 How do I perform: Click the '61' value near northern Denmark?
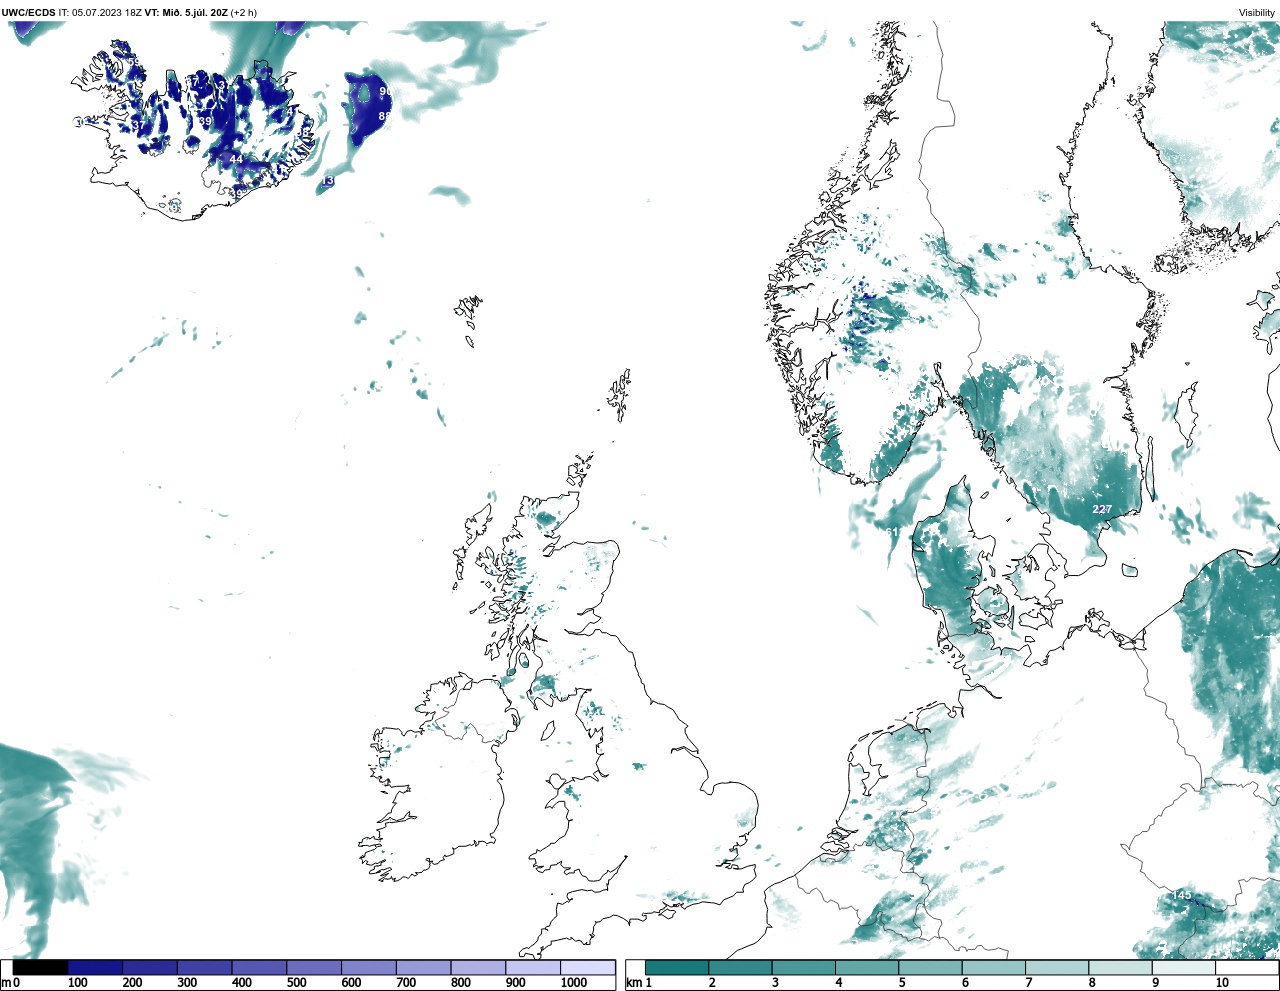pyautogui.click(x=892, y=532)
